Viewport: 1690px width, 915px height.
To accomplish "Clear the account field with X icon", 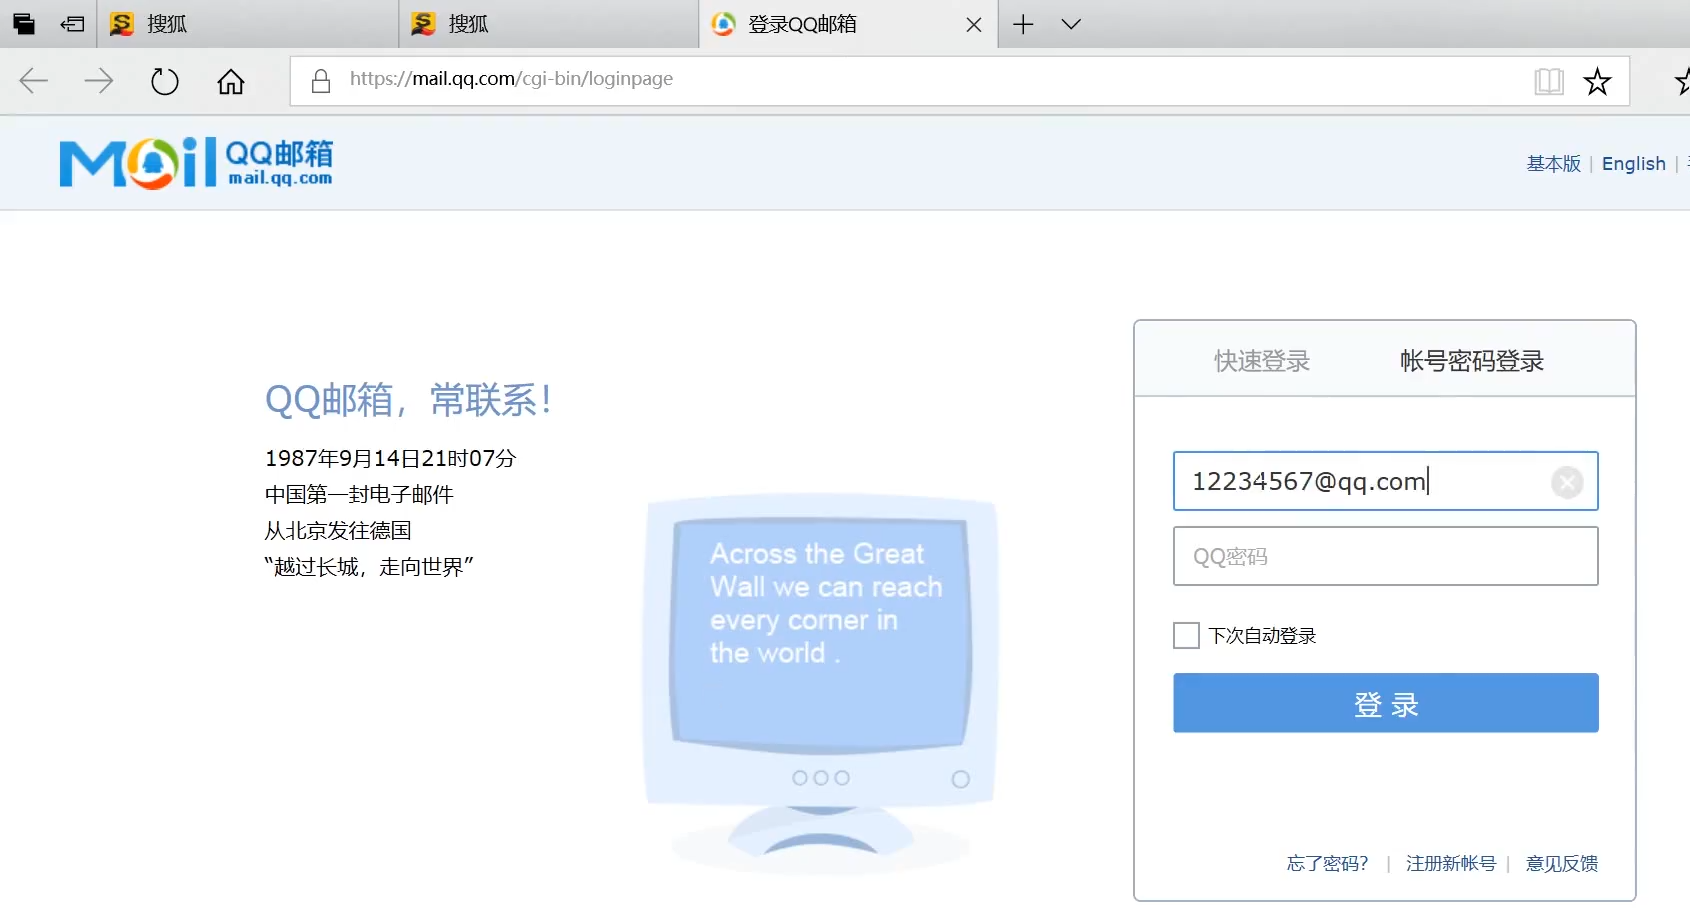I will tap(1567, 482).
